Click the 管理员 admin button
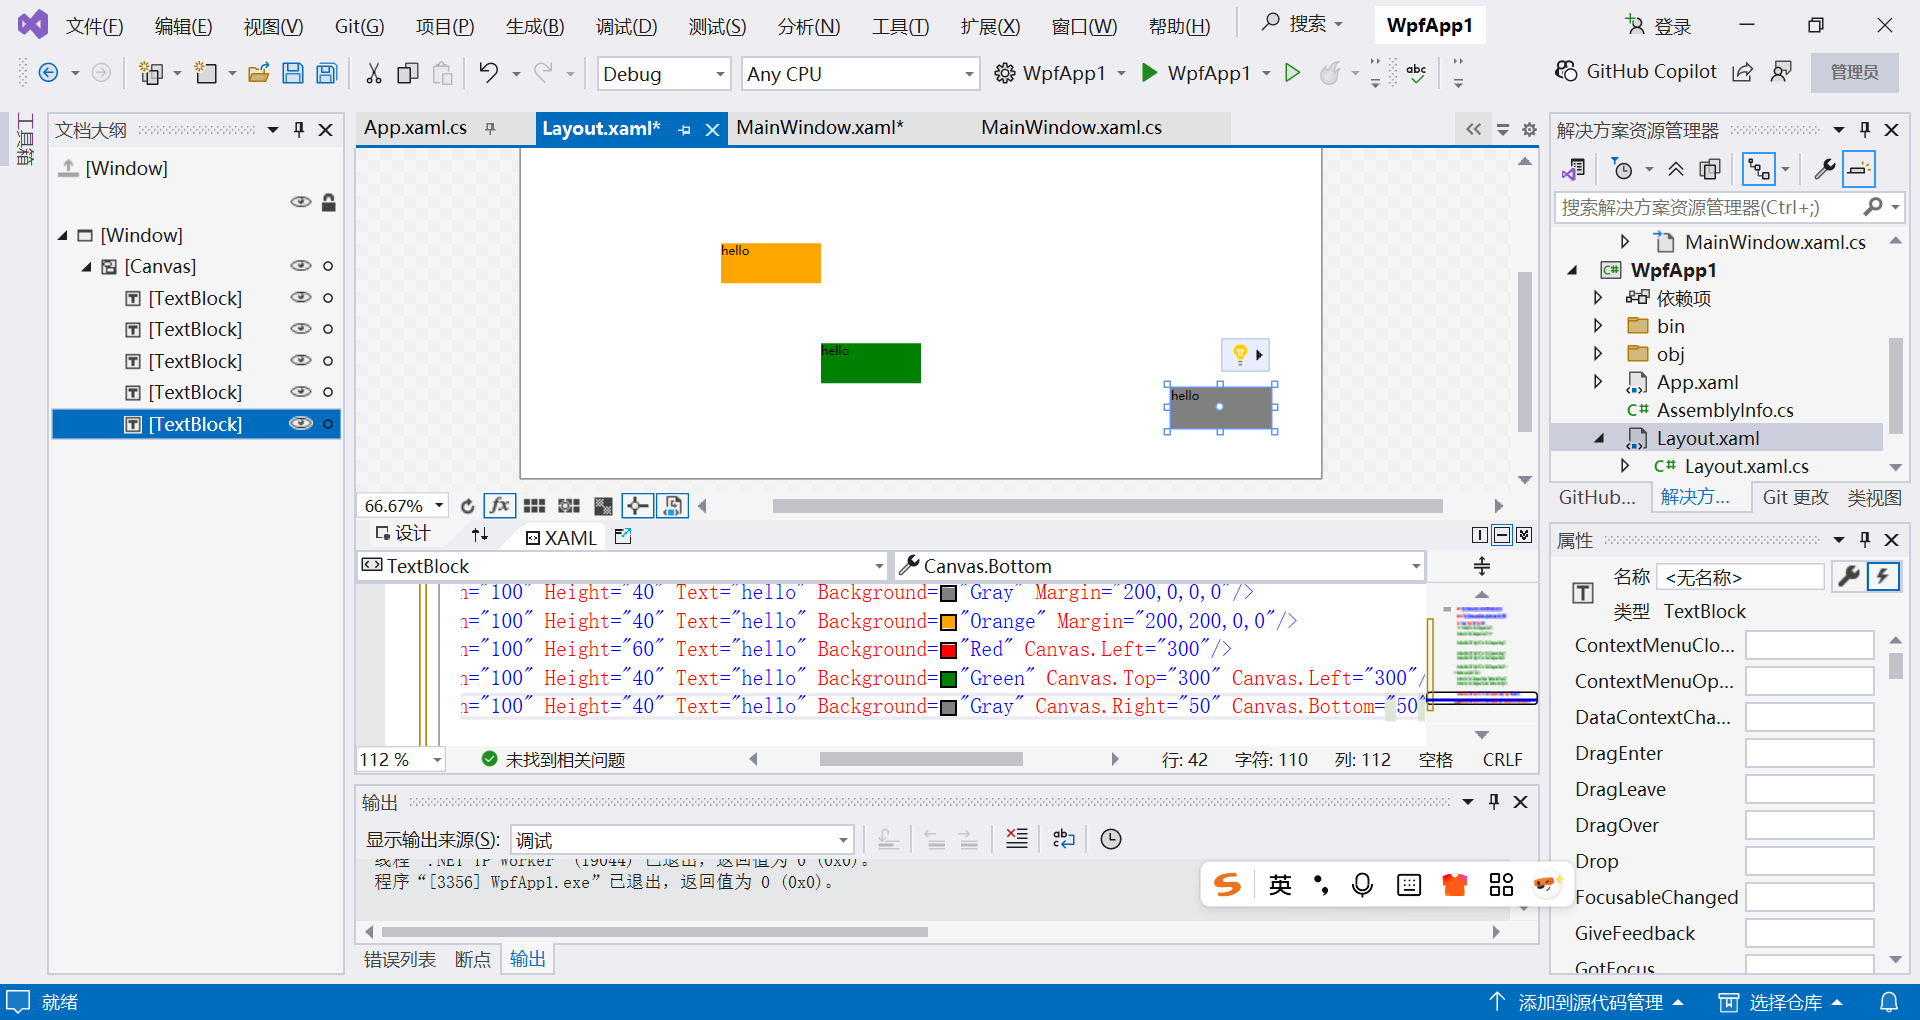The image size is (1920, 1020). (1854, 73)
